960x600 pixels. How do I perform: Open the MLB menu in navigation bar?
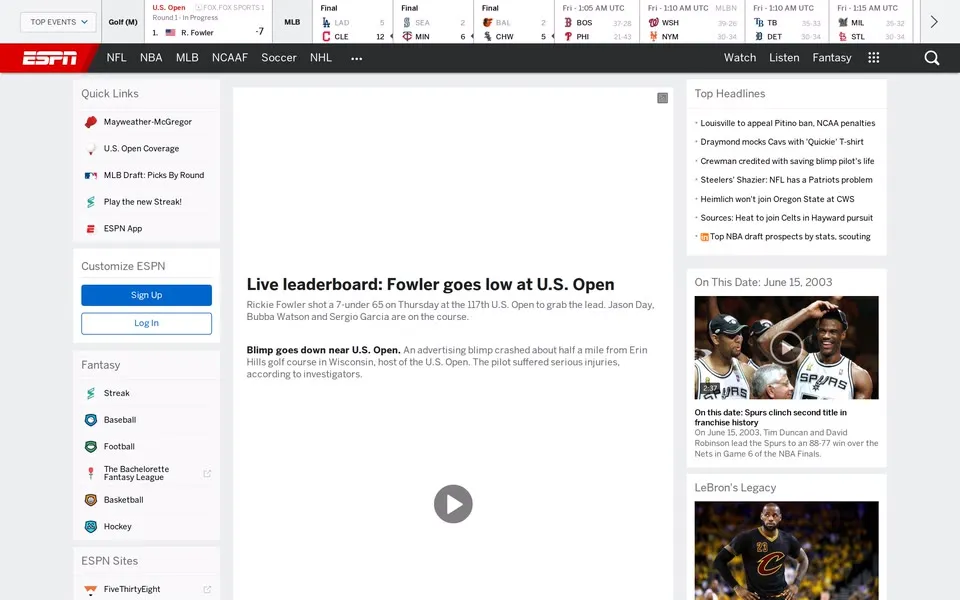tap(187, 58)
